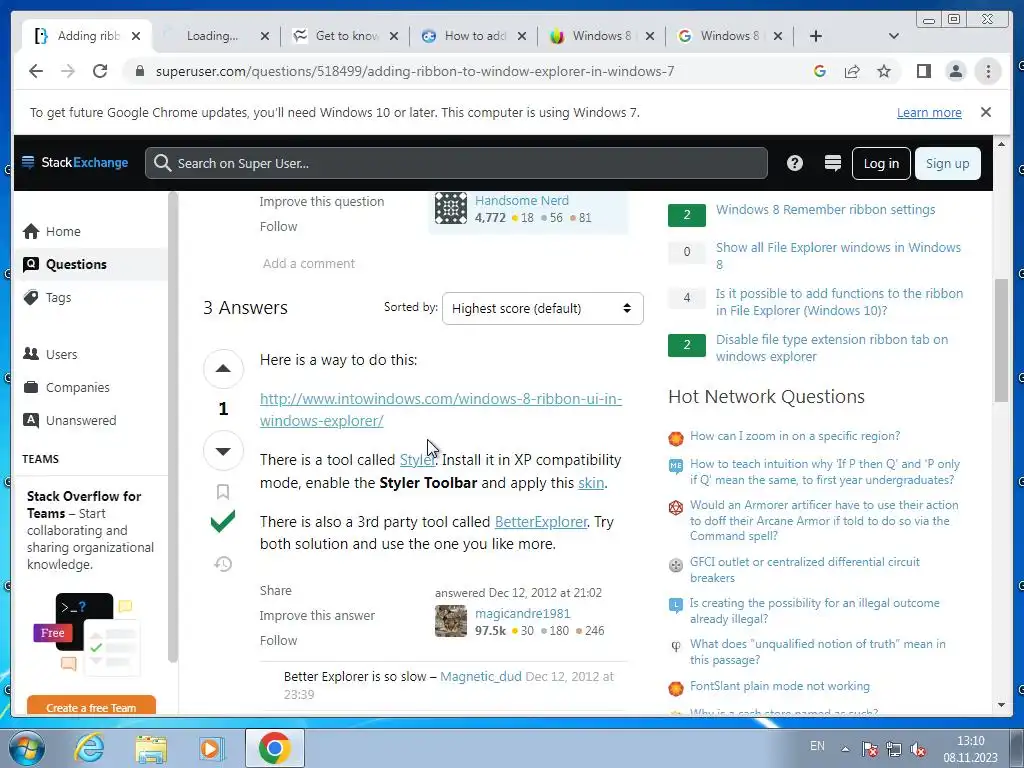Open the BetterExplorer link
The image size is (1024, 768).
(x=541, y=522)
